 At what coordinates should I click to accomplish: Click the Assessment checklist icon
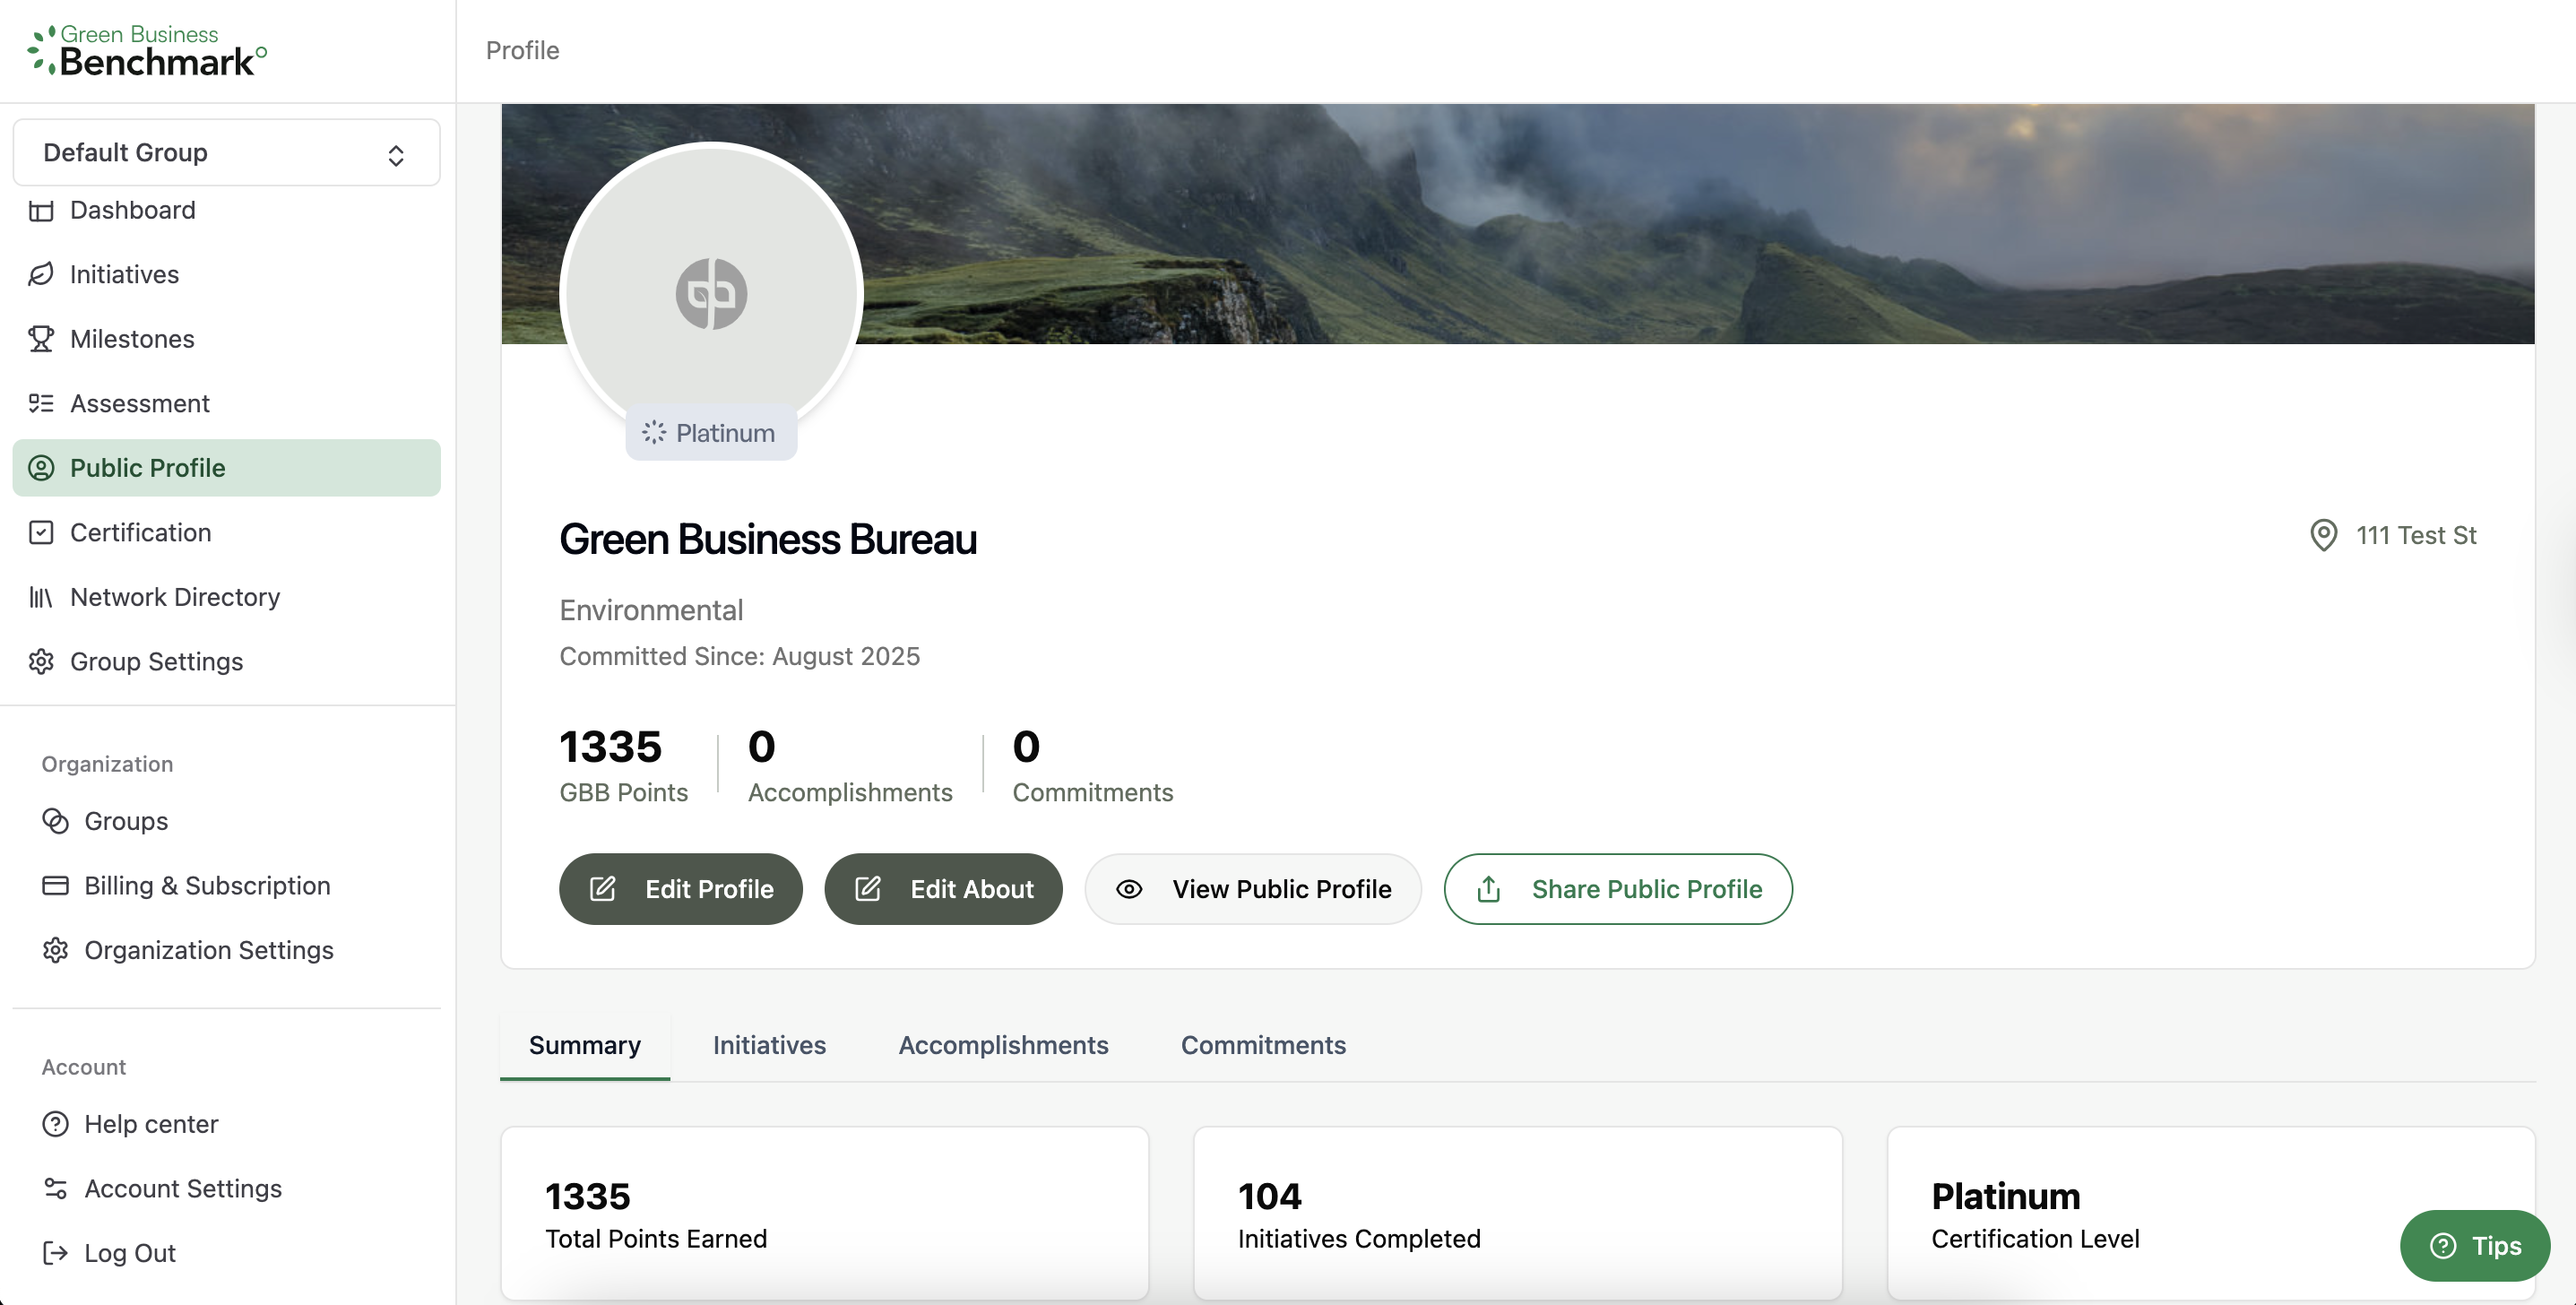click(x=41, y=403)
